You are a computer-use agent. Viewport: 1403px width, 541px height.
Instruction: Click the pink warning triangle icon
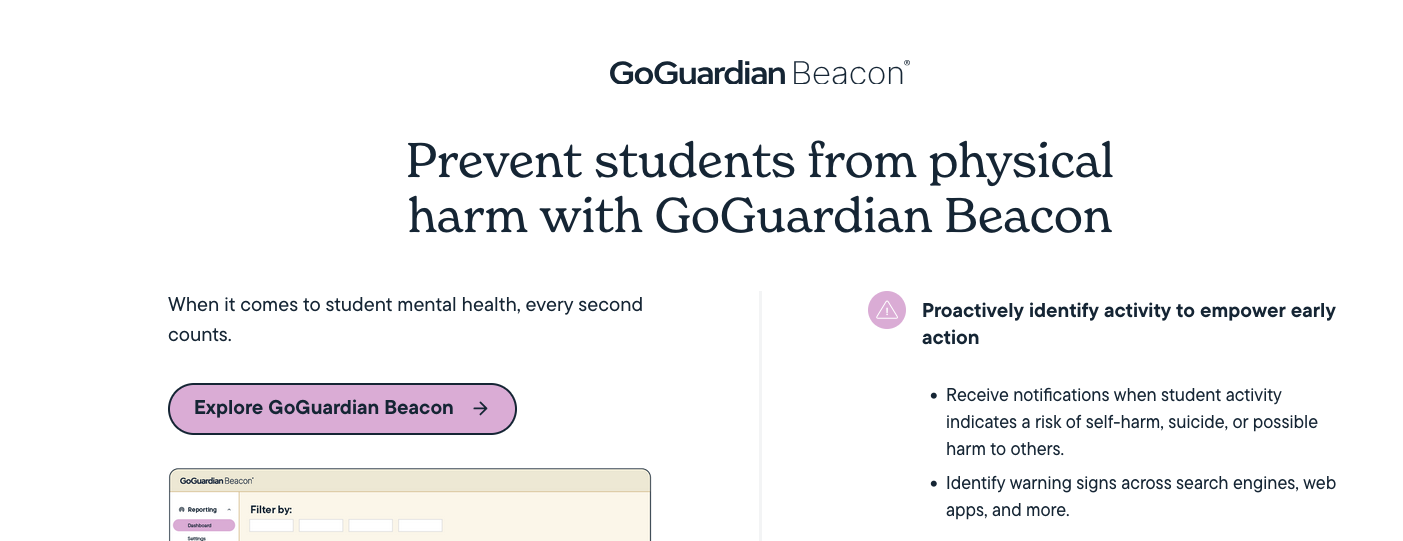coord(886,311)
